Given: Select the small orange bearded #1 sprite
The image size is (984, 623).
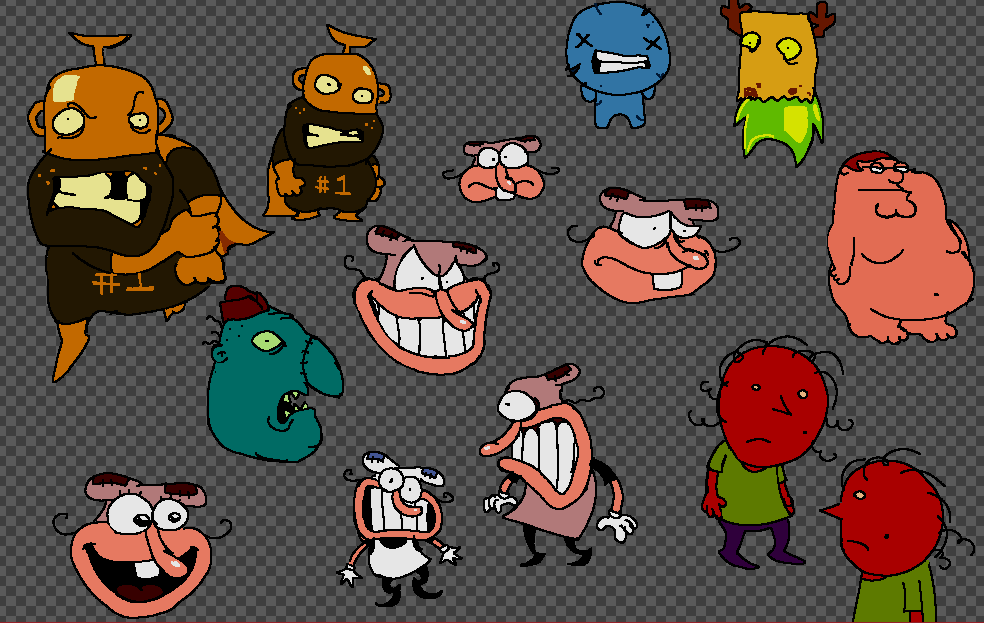Looking at the screenshot, I should (x=326, y=125).
